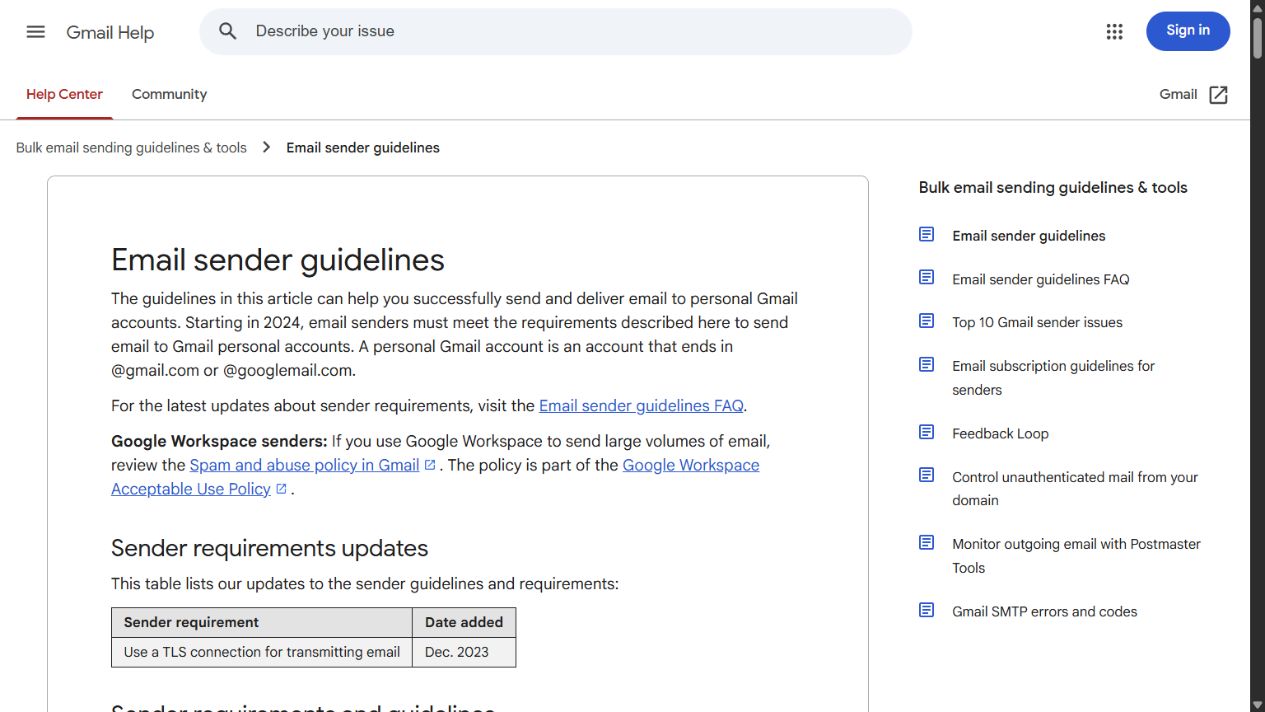The width and height of the screenshot is (1265, 712).
Task: Open the Gmail Help home title
Action: pos(110,32)
